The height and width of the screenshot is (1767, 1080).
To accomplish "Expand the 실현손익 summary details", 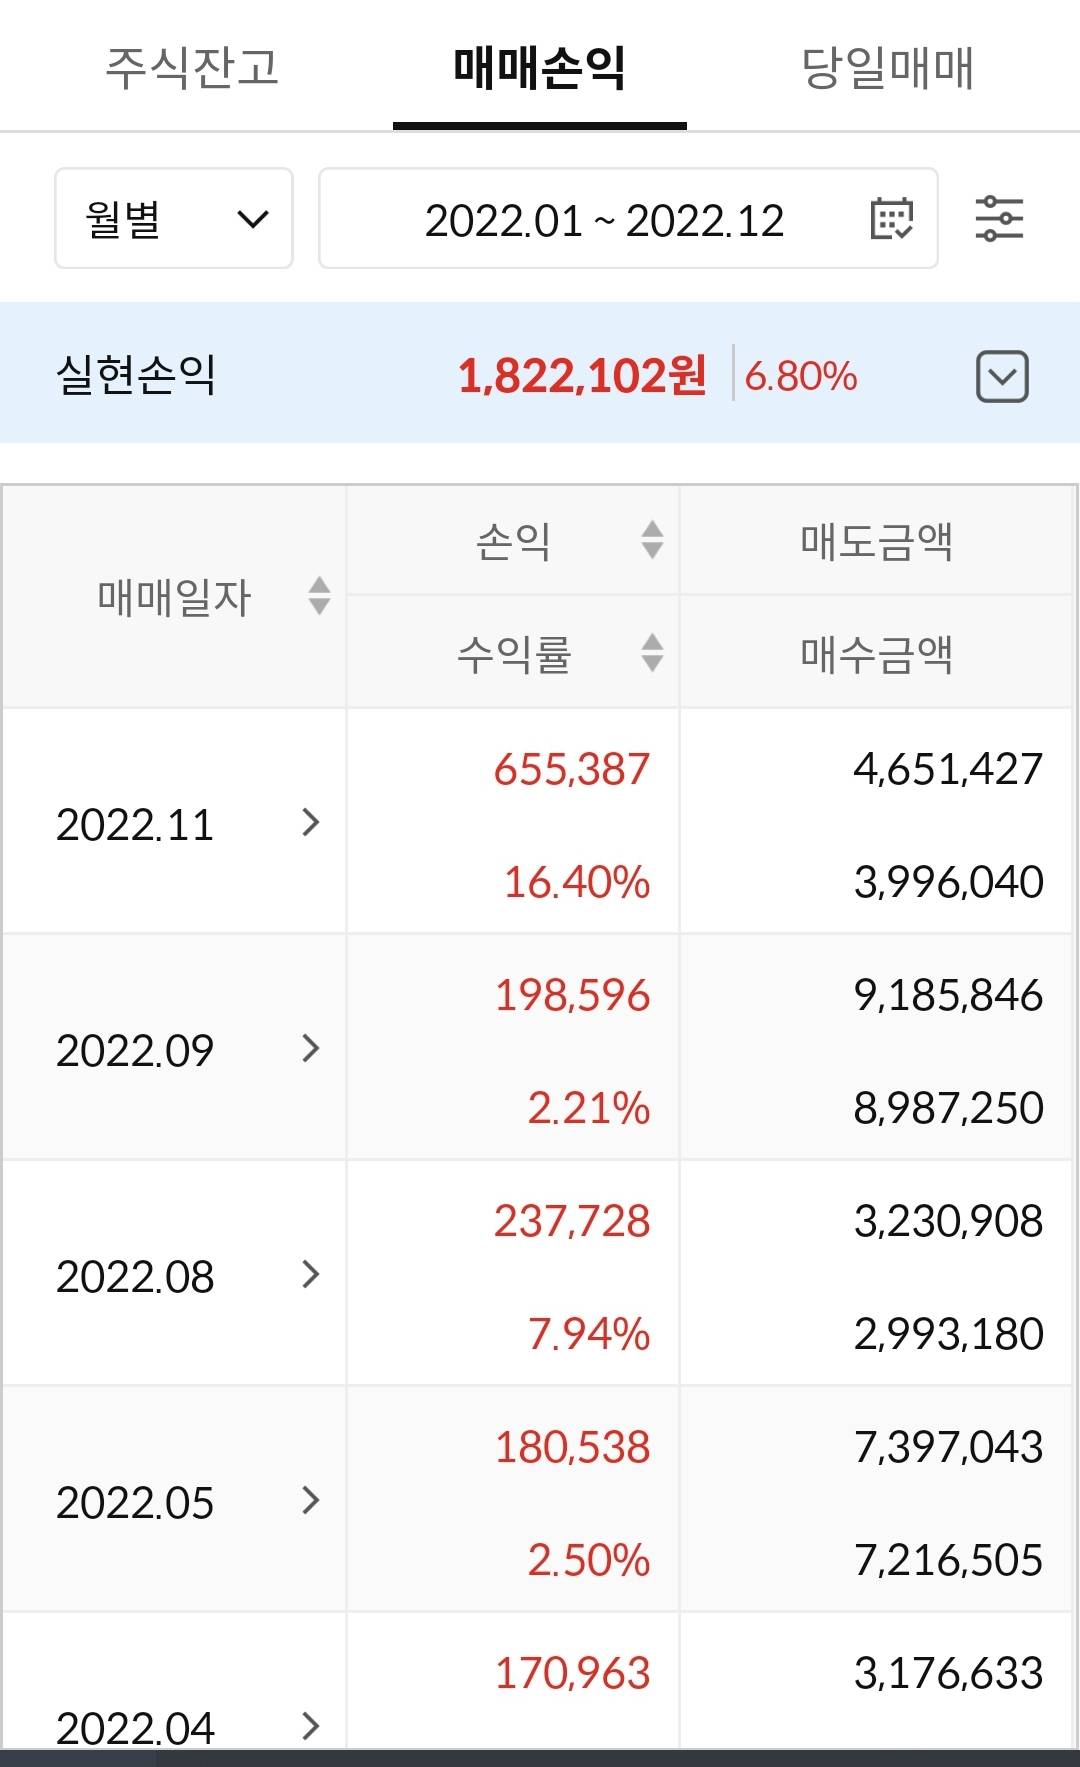I will coord(1001,377).
